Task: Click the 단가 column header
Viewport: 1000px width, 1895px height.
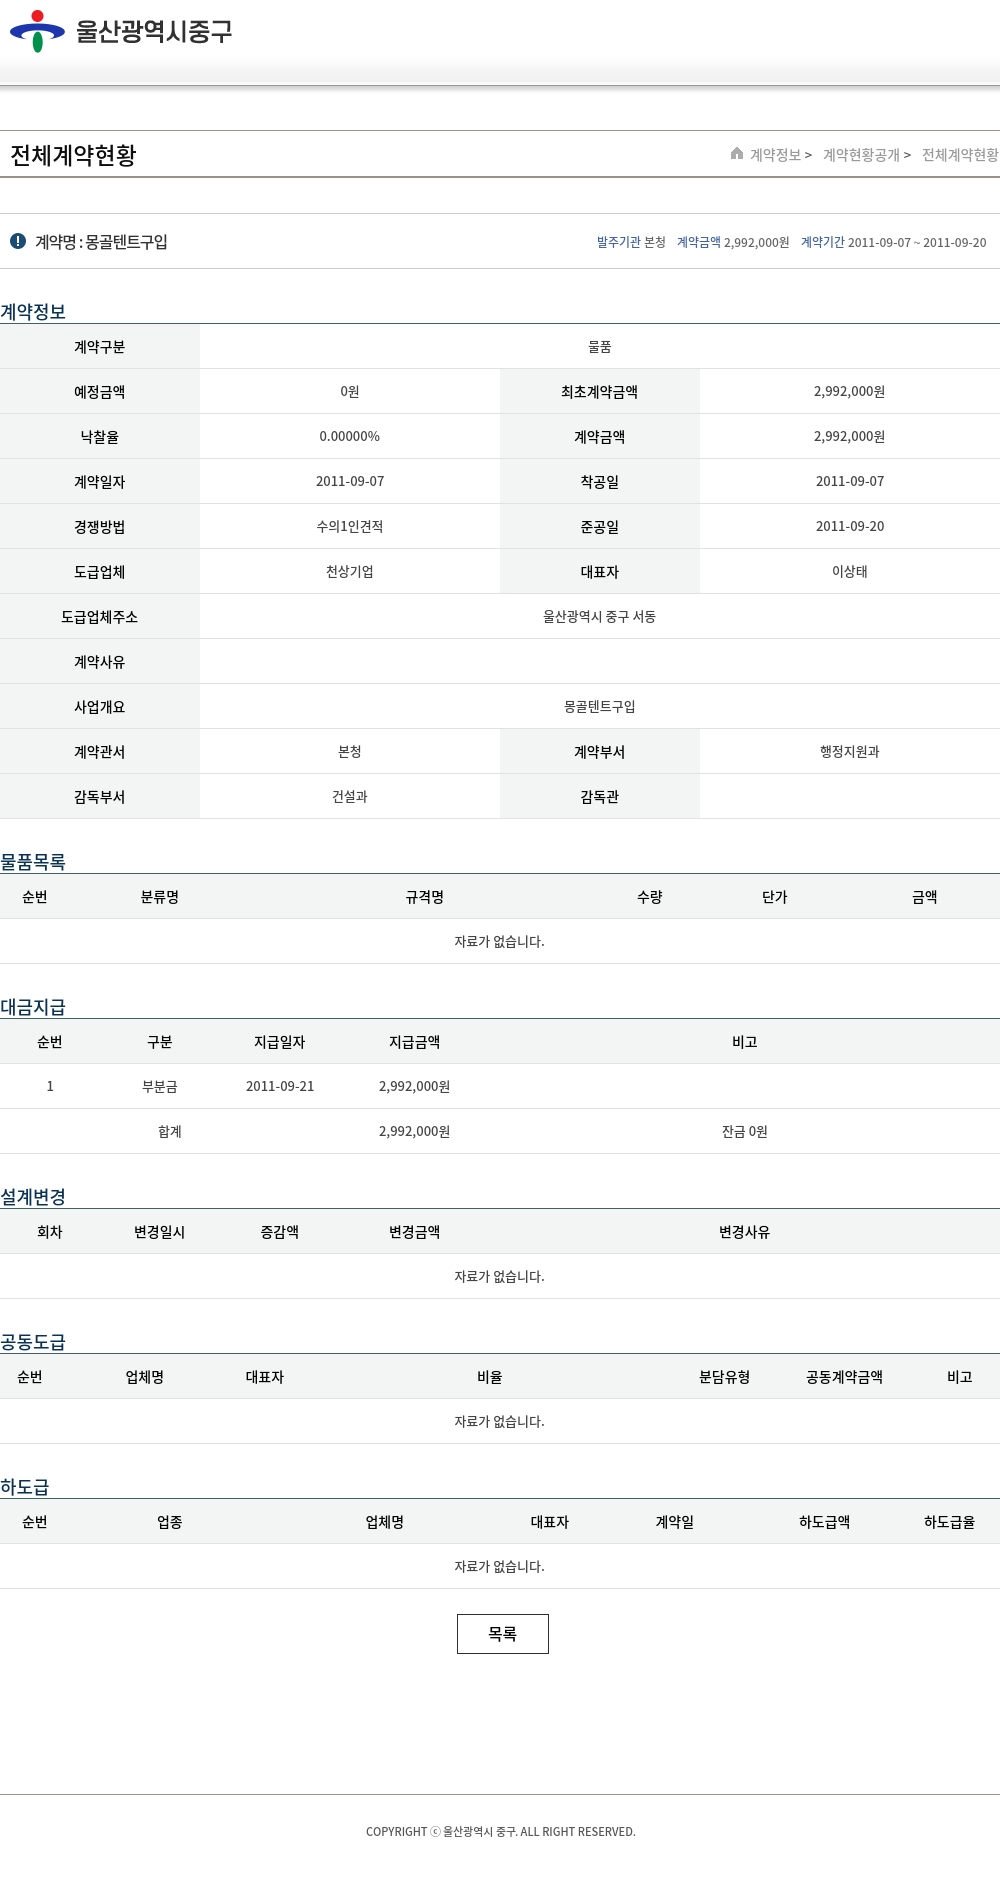Action: [x=775, y=897]
